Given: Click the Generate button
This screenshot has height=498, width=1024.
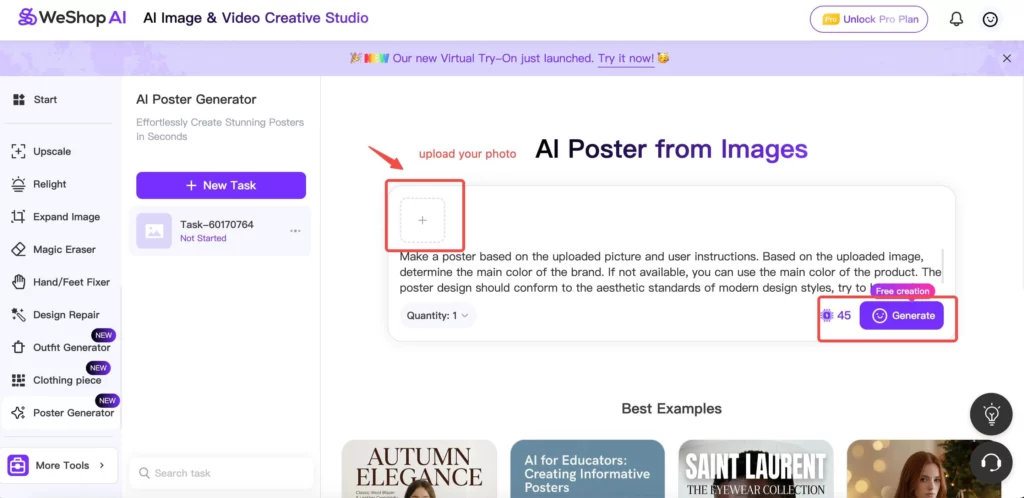Looking at the screenshot, I should [x=901, y=316].
